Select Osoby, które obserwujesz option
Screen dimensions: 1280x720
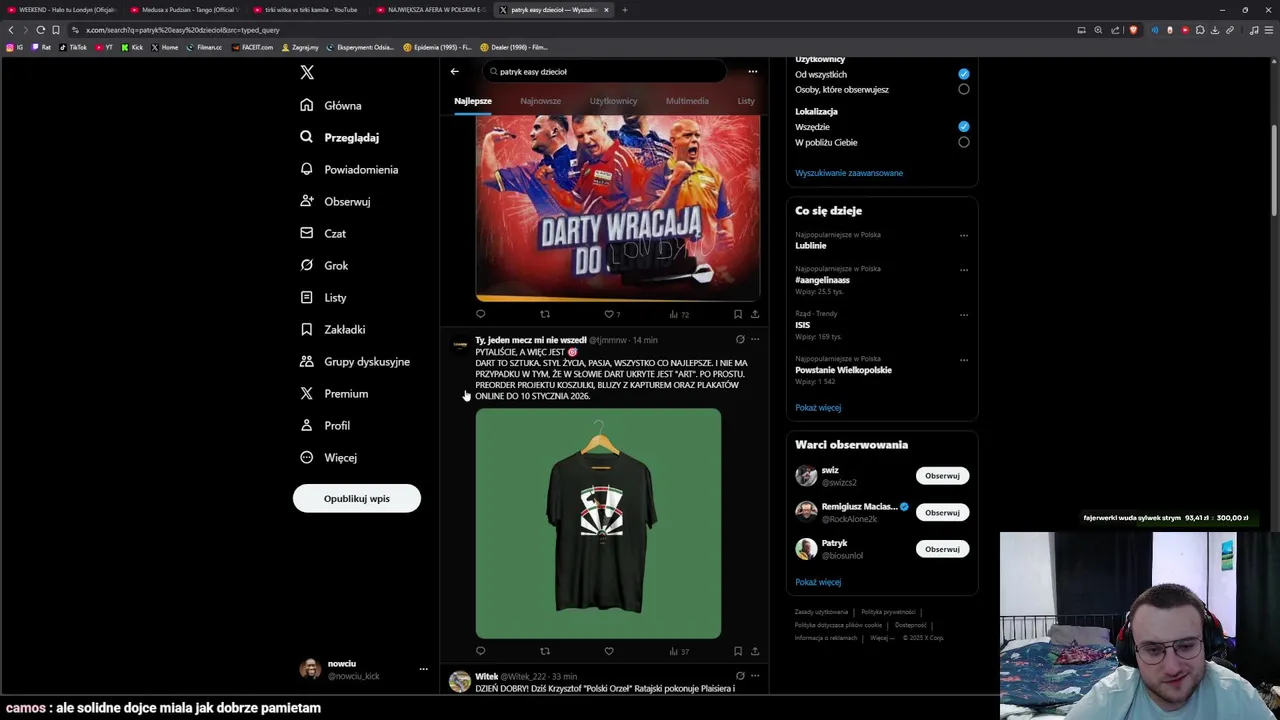pyautogui.click(x=964, y=89)
